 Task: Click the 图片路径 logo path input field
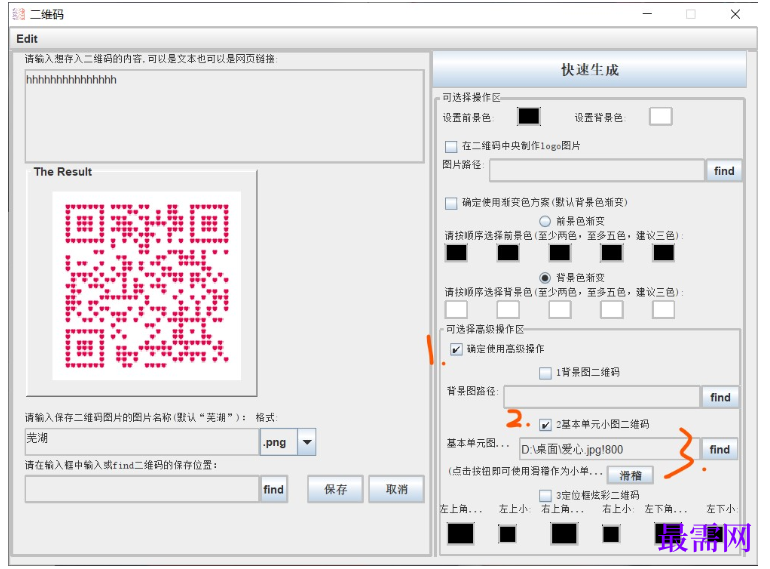597,171
